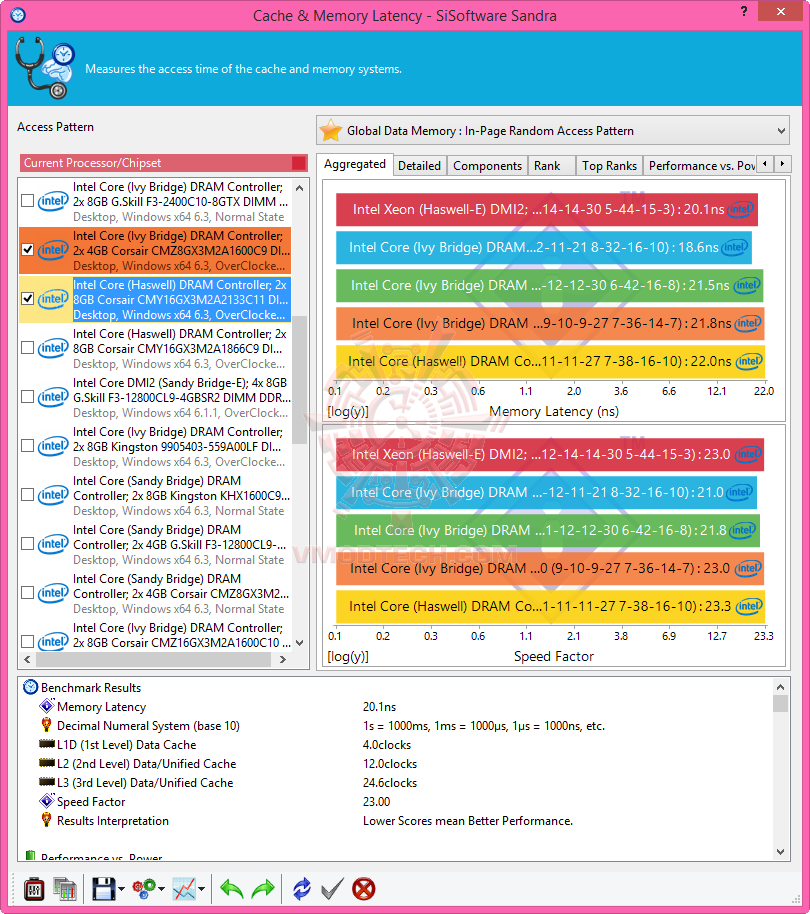Screen dimensions: 810x914
Task: Click the tab strip right scroll arrow
Action: (x=782, y=164)
